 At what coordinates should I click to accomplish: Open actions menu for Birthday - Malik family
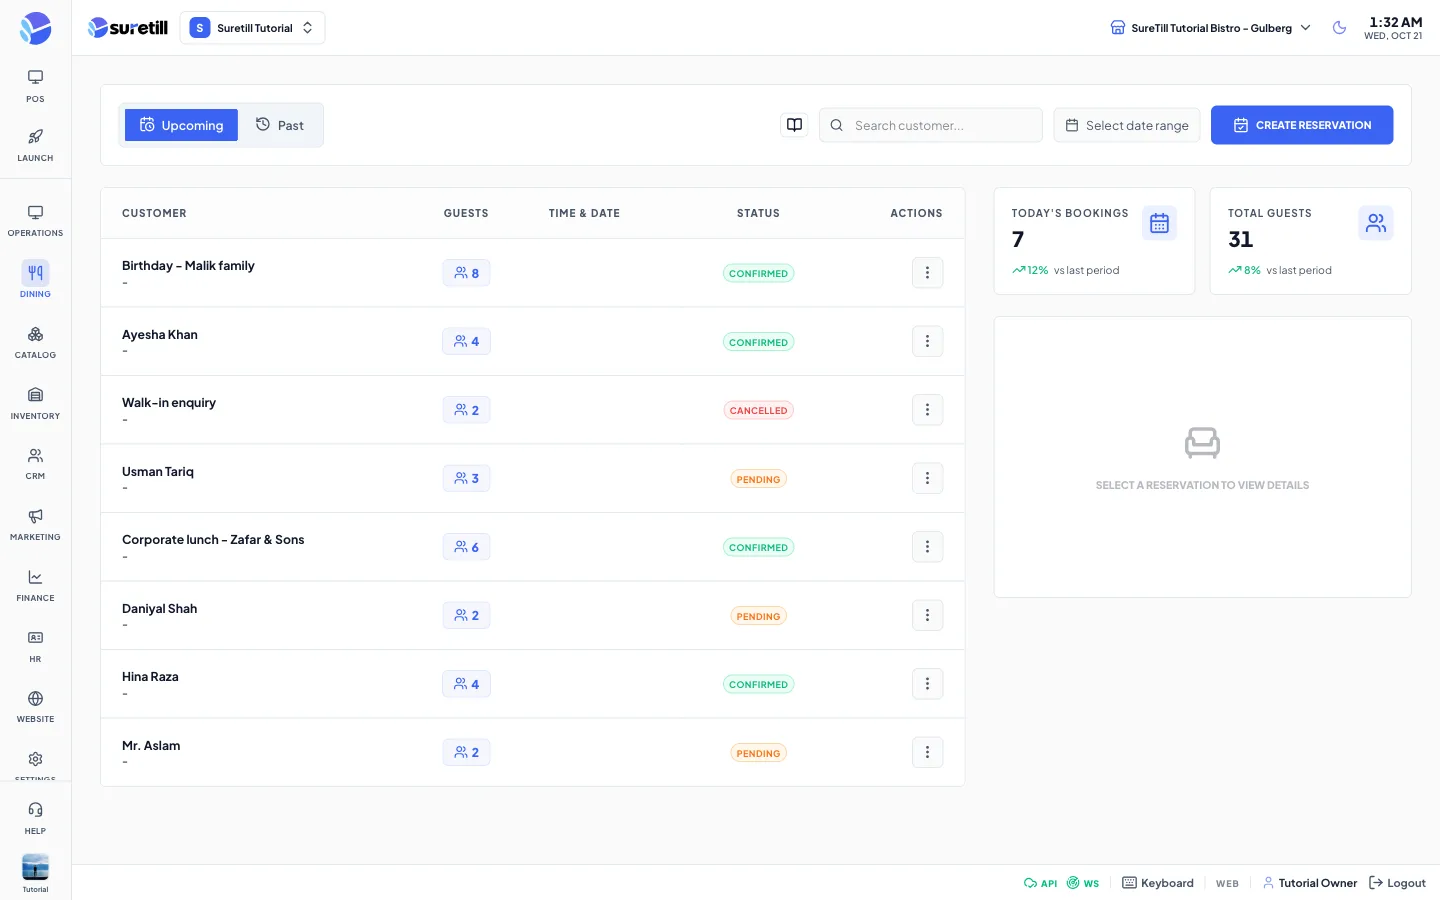click(x=927, y=273)
